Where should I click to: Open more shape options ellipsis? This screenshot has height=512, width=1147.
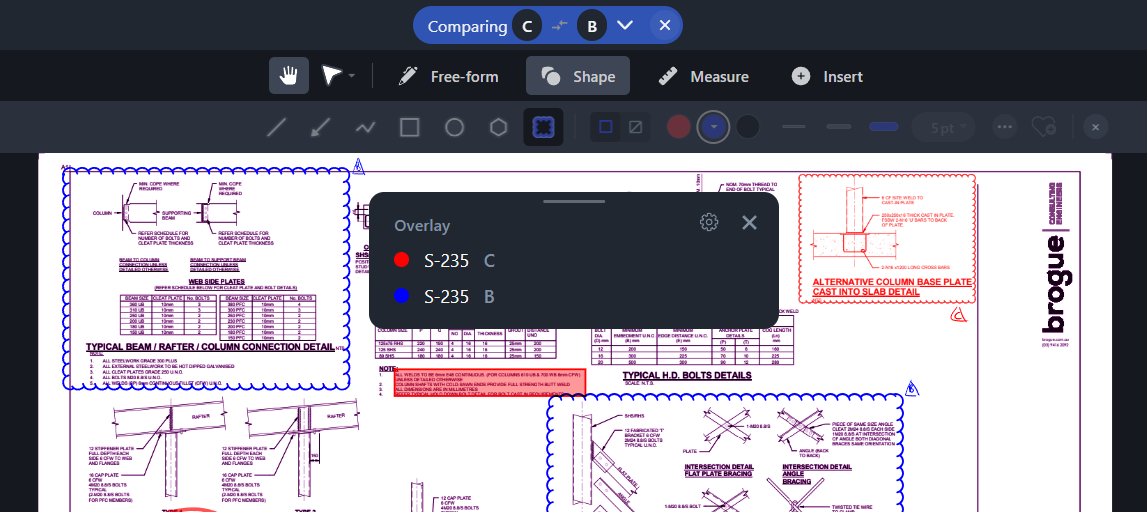pyautogui.click(x=1004, y=127)
